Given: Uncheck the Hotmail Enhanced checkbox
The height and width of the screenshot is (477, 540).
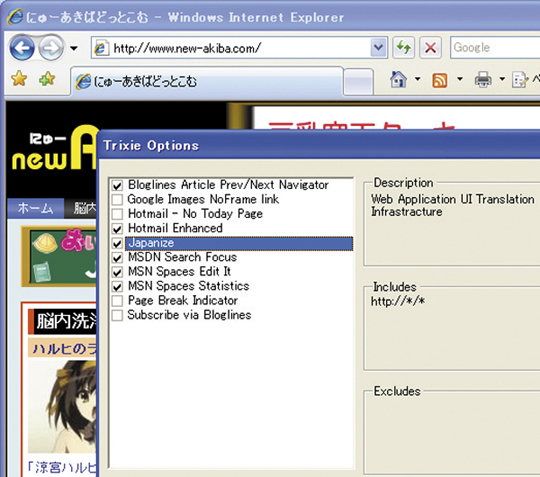Looking at the screenshot, I should (x=117, y=229).
